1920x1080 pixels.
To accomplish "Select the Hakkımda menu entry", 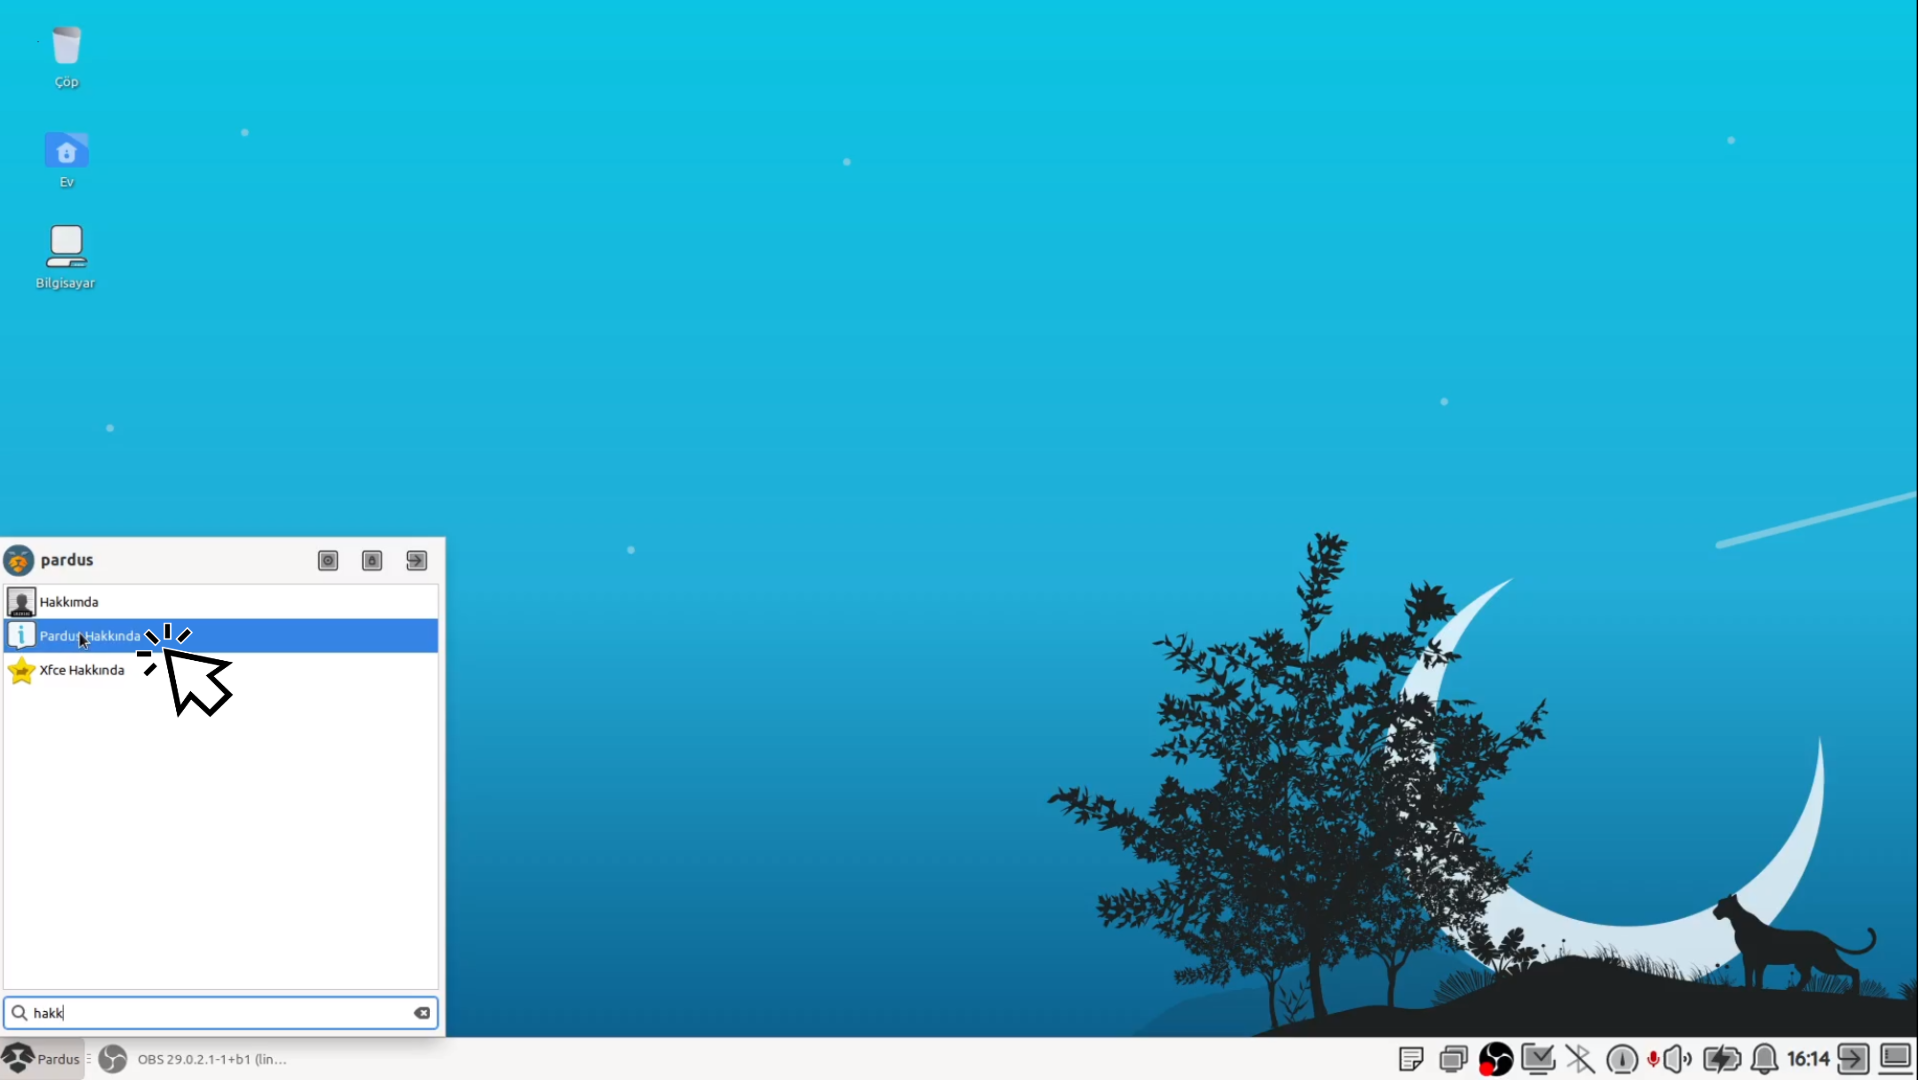I will pos(69,602).
